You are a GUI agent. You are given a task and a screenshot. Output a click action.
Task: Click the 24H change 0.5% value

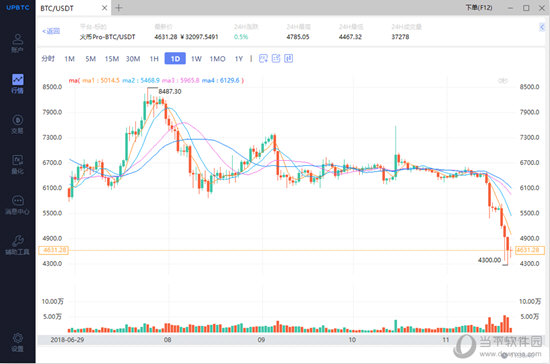tap(241, 37)
